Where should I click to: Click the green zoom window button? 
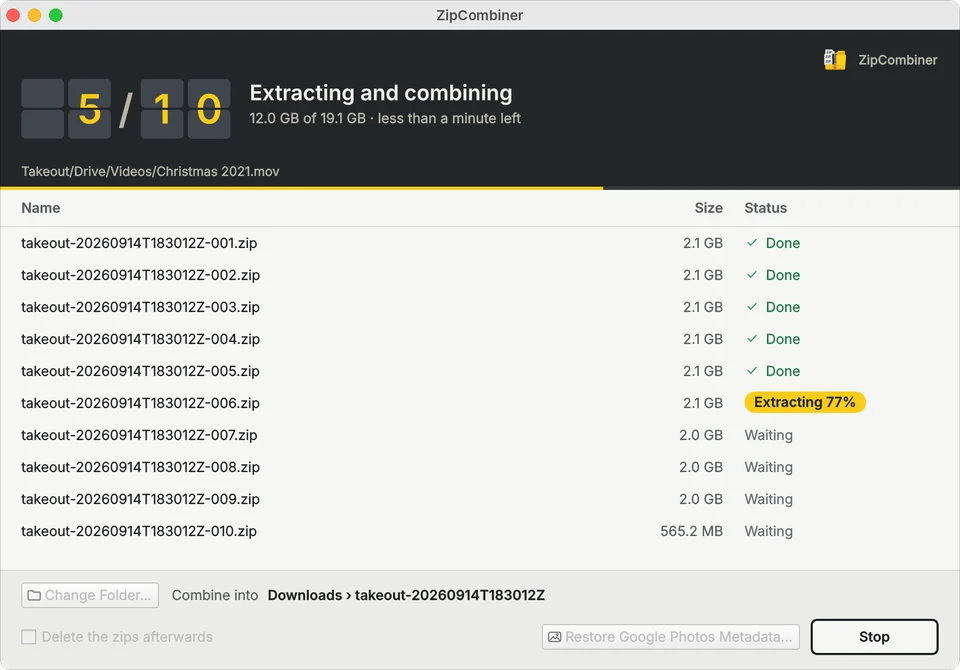(x=56, y=15)
